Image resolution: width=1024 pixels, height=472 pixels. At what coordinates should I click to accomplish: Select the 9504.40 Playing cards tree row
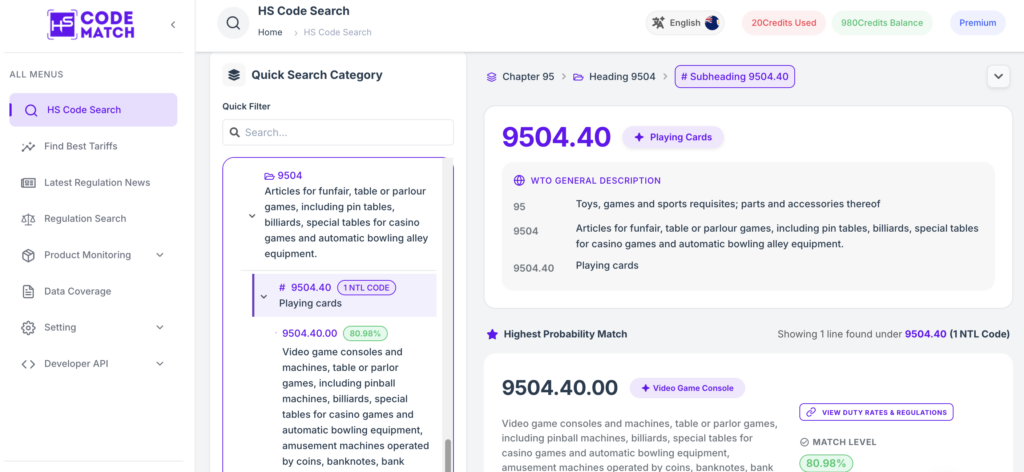pyautogui.click(x=344, y=295)
